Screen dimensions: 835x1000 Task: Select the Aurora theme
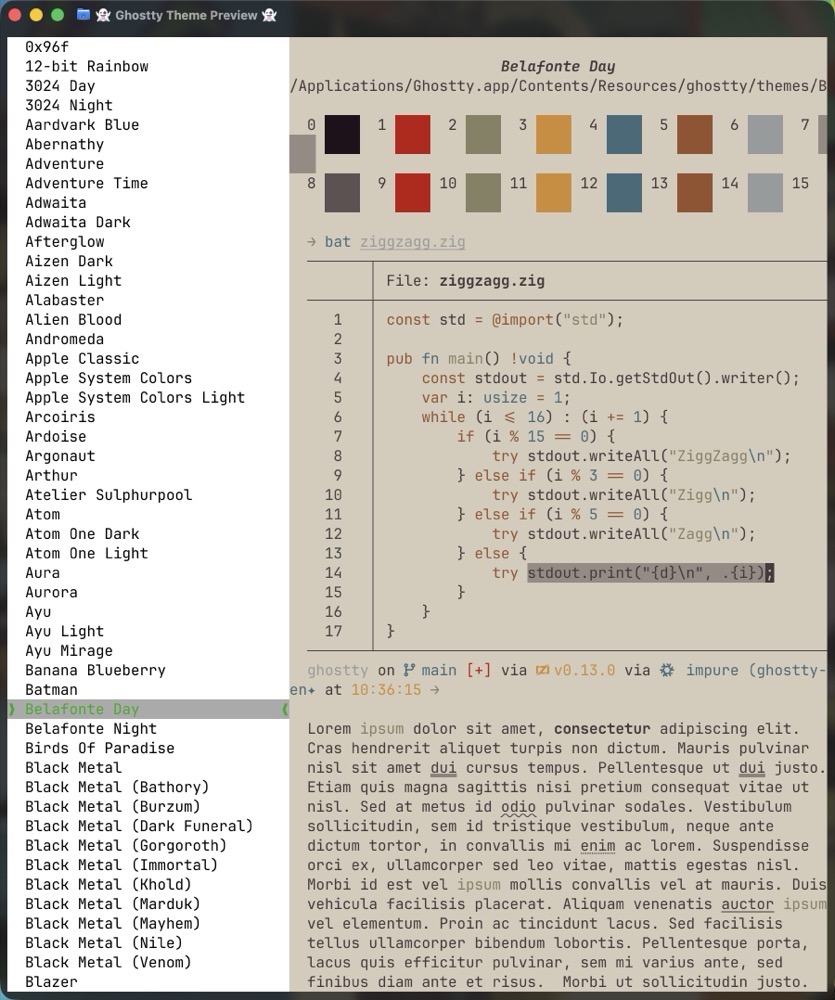51,592
